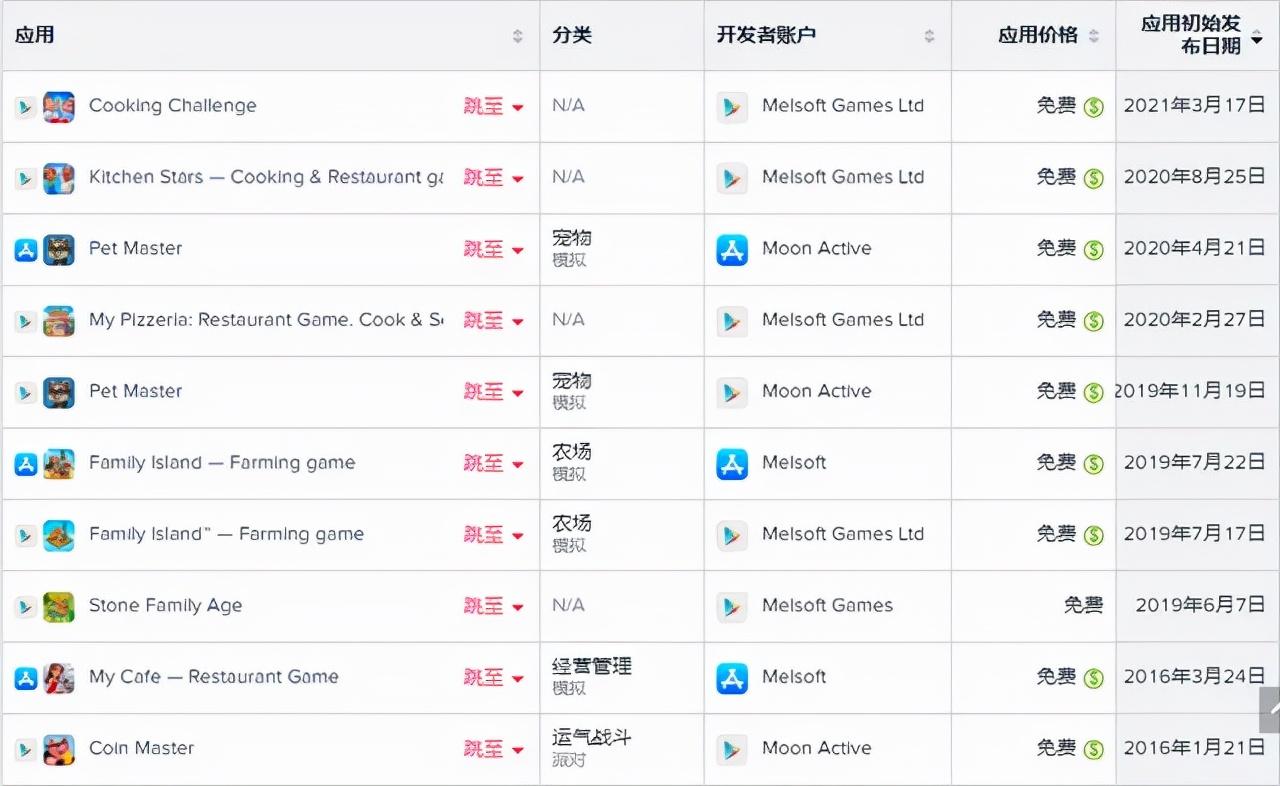The width and height of the screenshot is (1280, 786).
Task: Click the Kitchen Stars app icon
Action: pos(59,178)
